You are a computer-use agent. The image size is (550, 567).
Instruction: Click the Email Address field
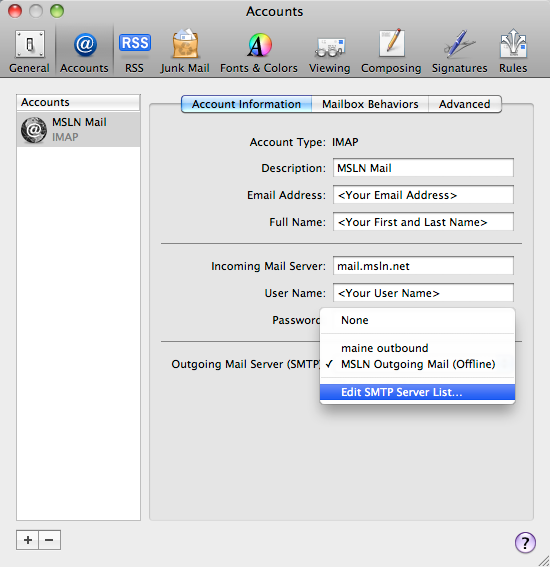click(423, 195)
